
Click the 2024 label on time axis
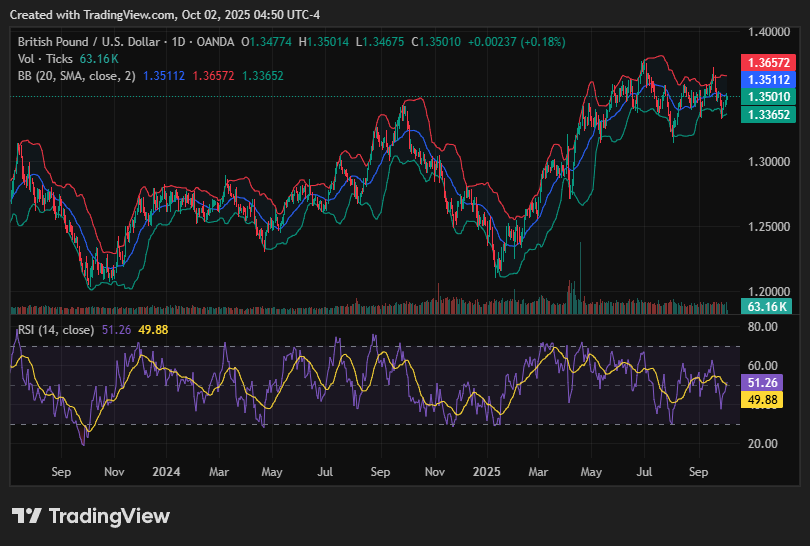pos(166,469)
